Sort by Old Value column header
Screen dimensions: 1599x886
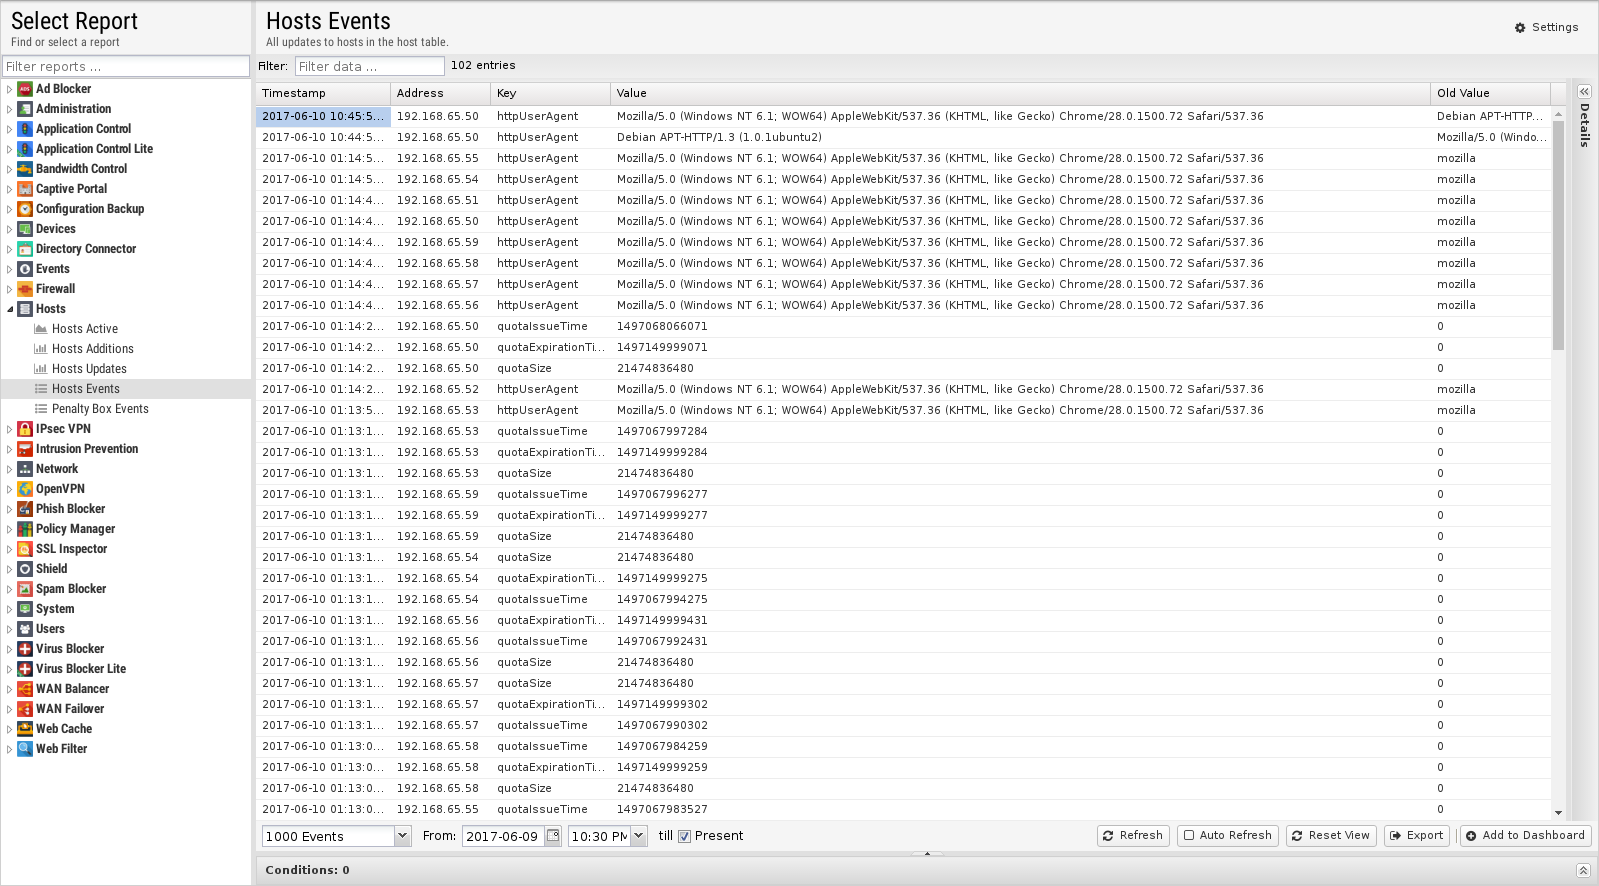coord(1490,93)
